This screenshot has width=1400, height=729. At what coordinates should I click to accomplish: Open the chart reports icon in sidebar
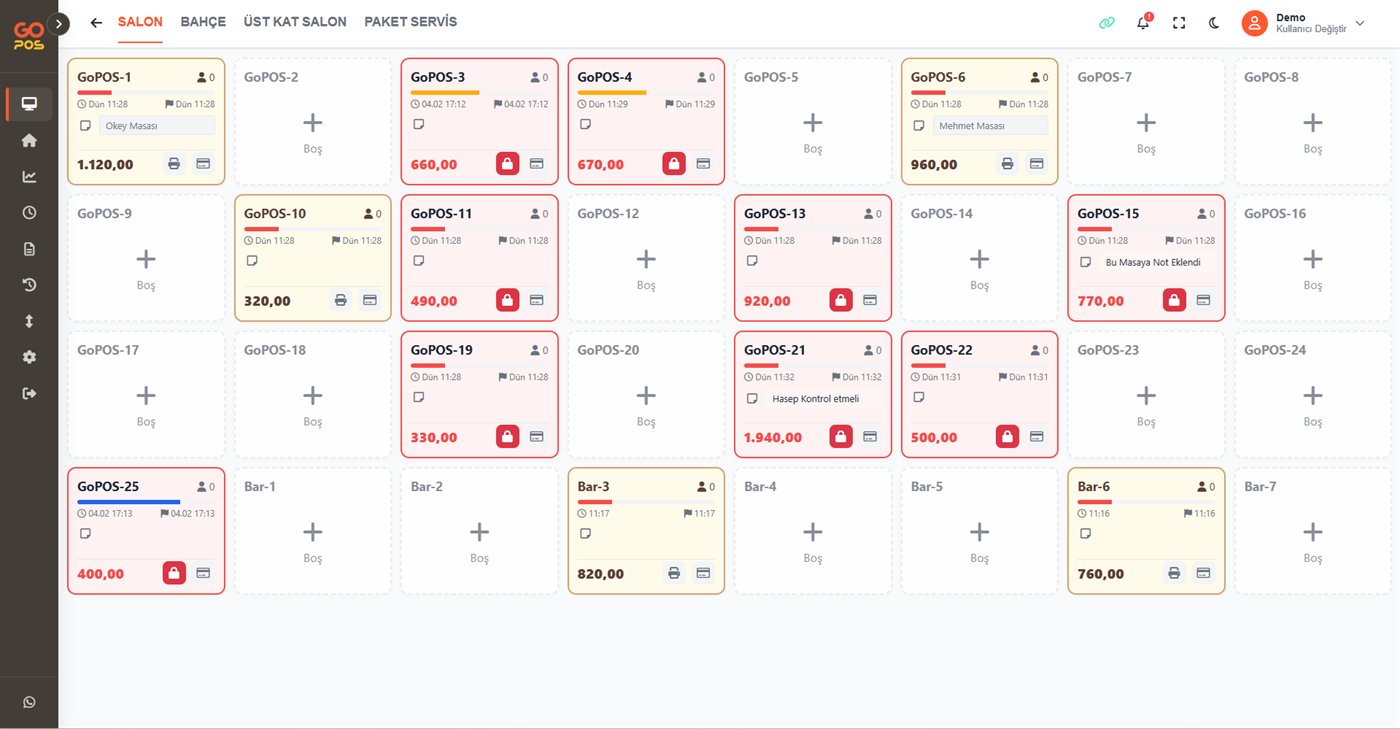tap(29, 177)
